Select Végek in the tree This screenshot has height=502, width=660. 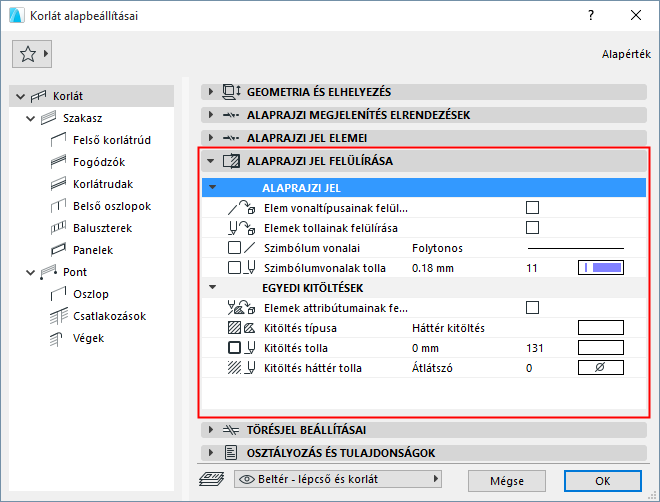click(88, 338)
